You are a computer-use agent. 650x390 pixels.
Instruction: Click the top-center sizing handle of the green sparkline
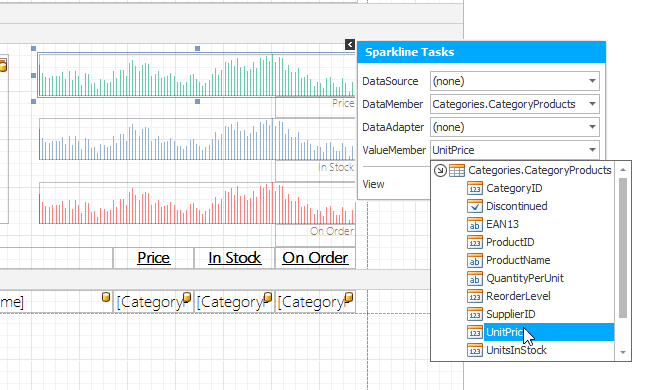pyautogui.click(x=197, y=48)
